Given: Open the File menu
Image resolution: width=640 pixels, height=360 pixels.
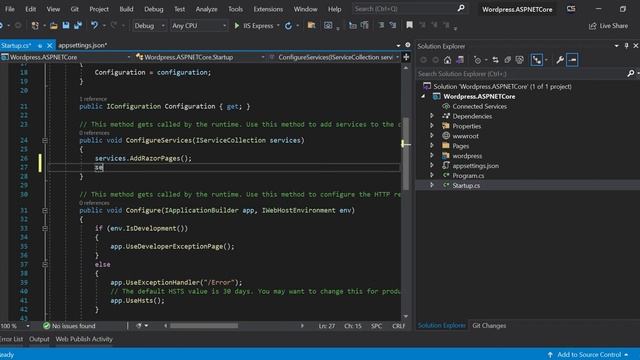Looking at the screenshot, I should tap(9, 9).
